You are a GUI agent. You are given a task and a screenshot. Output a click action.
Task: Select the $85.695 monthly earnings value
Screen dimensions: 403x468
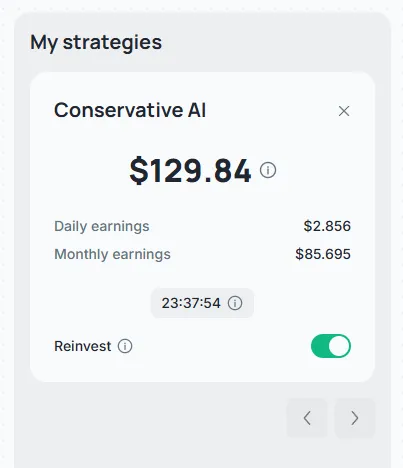(323, 254)
